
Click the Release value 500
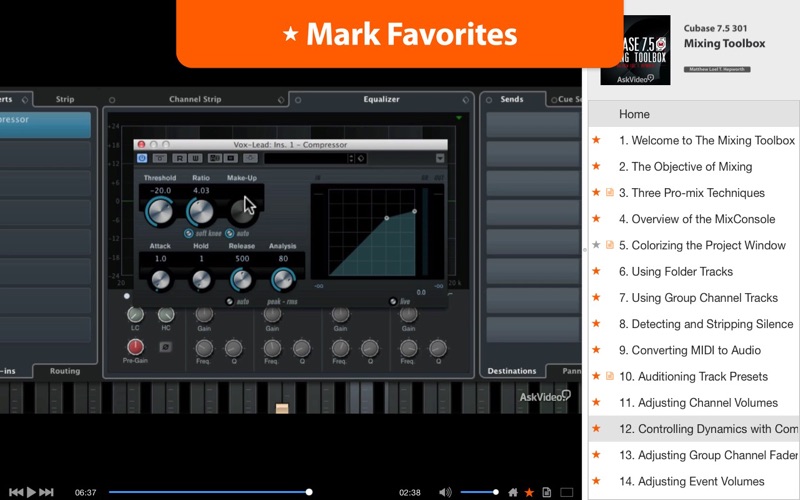coord(242,259)
